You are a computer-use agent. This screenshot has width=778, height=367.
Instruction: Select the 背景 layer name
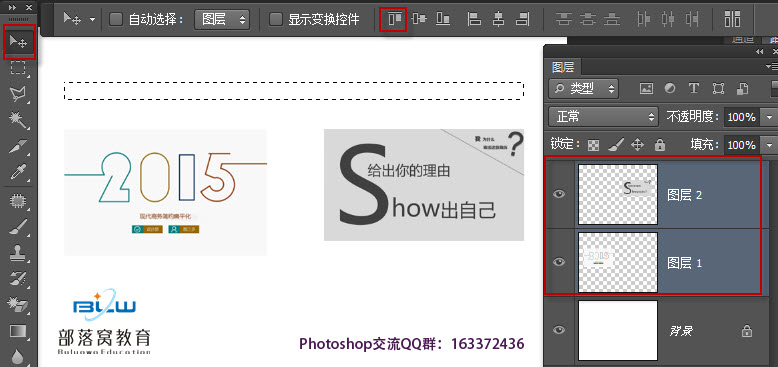tap(680, 331)
